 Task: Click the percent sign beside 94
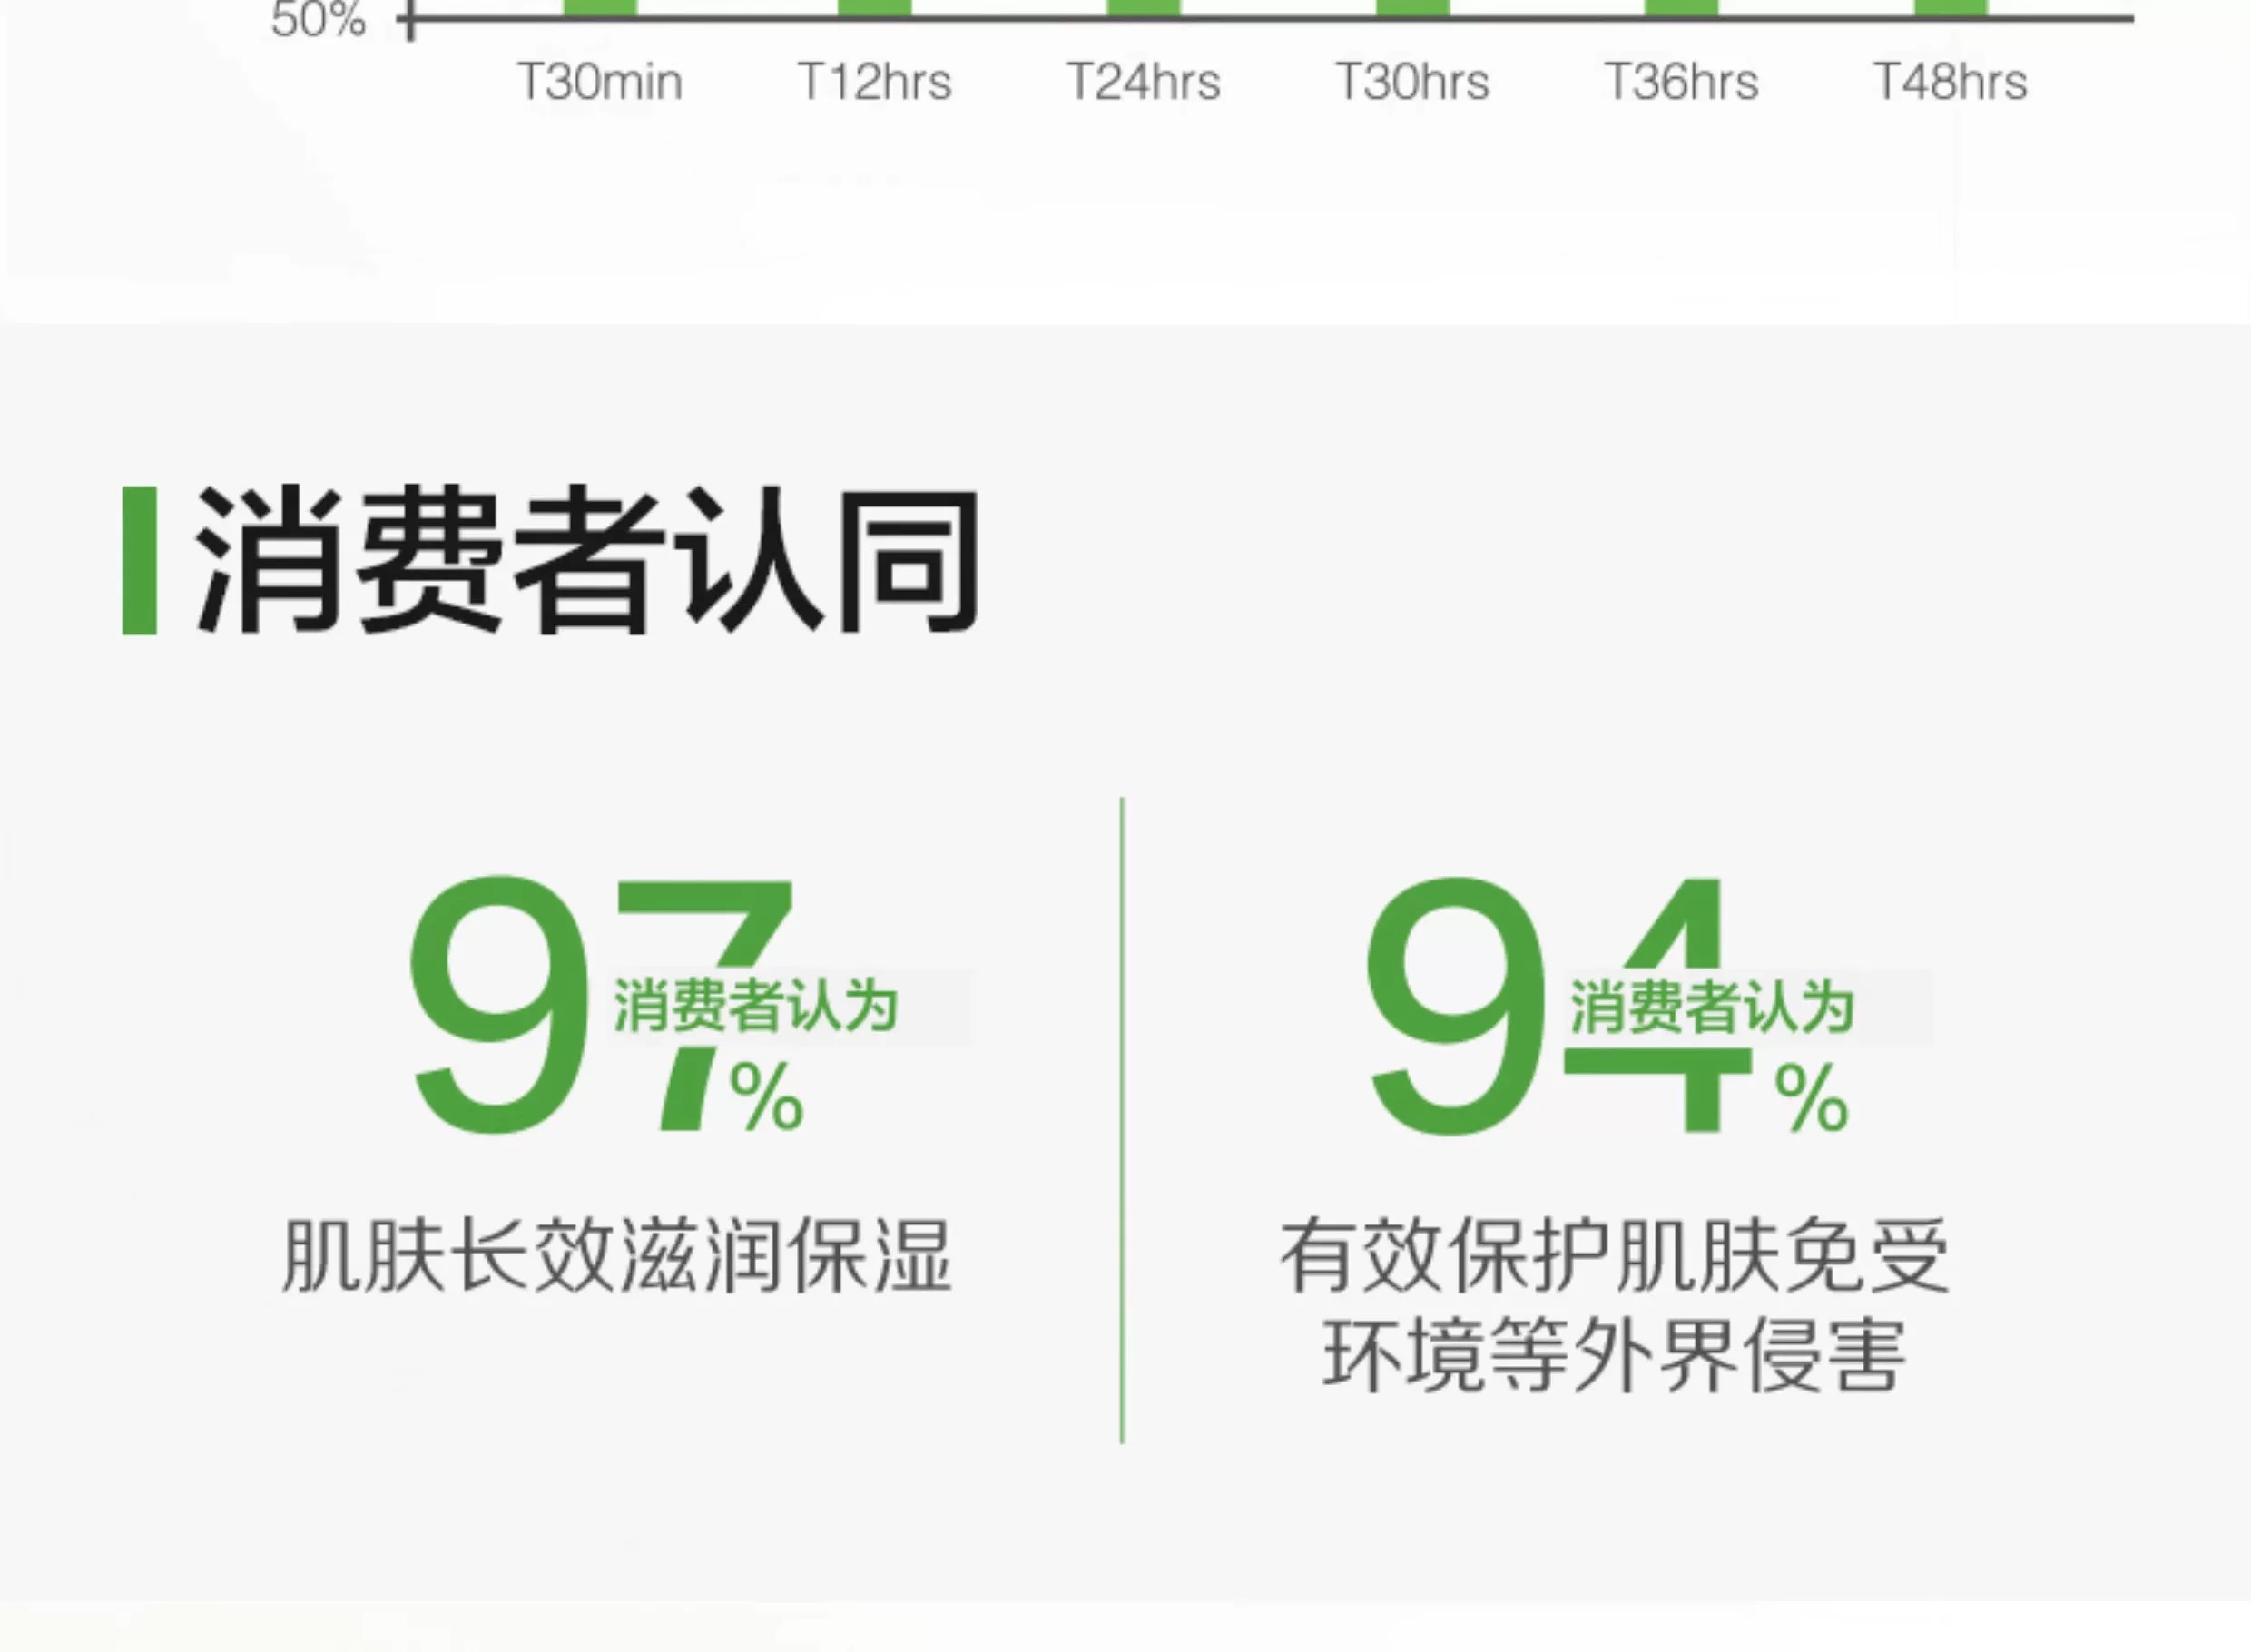coord(1811,1097)
